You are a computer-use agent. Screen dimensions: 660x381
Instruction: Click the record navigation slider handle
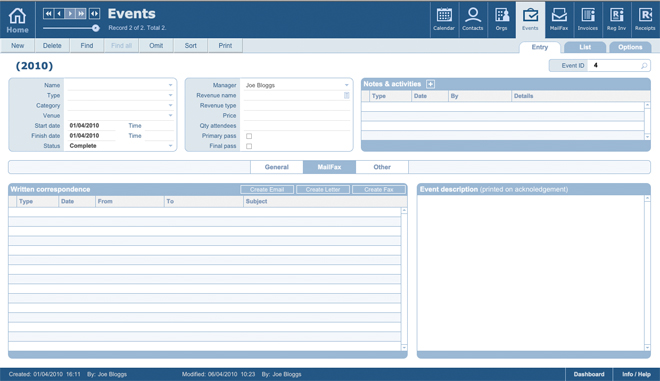click(96, 28)
